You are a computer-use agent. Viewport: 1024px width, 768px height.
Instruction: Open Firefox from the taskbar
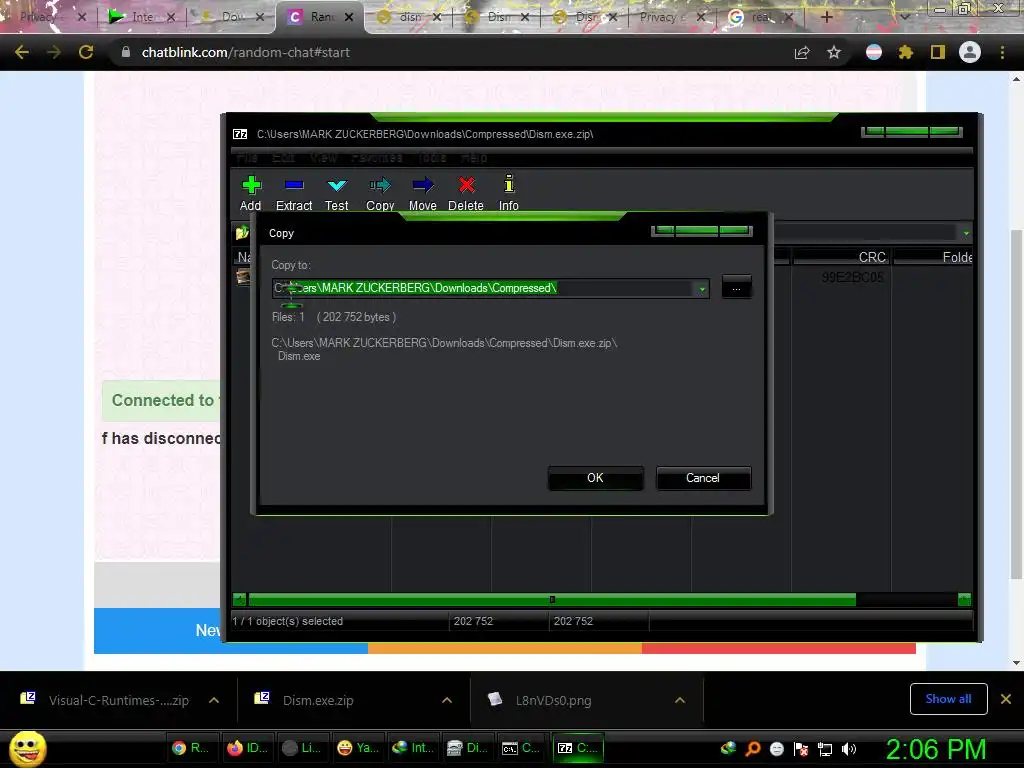tap(246, 748)
